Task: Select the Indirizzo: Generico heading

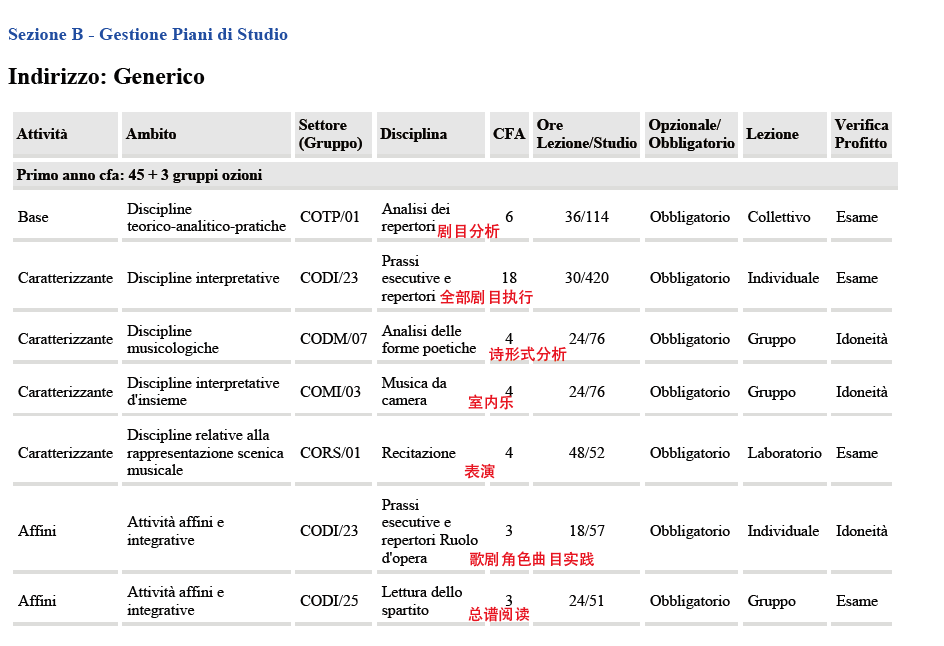Action: click(106, 76)
